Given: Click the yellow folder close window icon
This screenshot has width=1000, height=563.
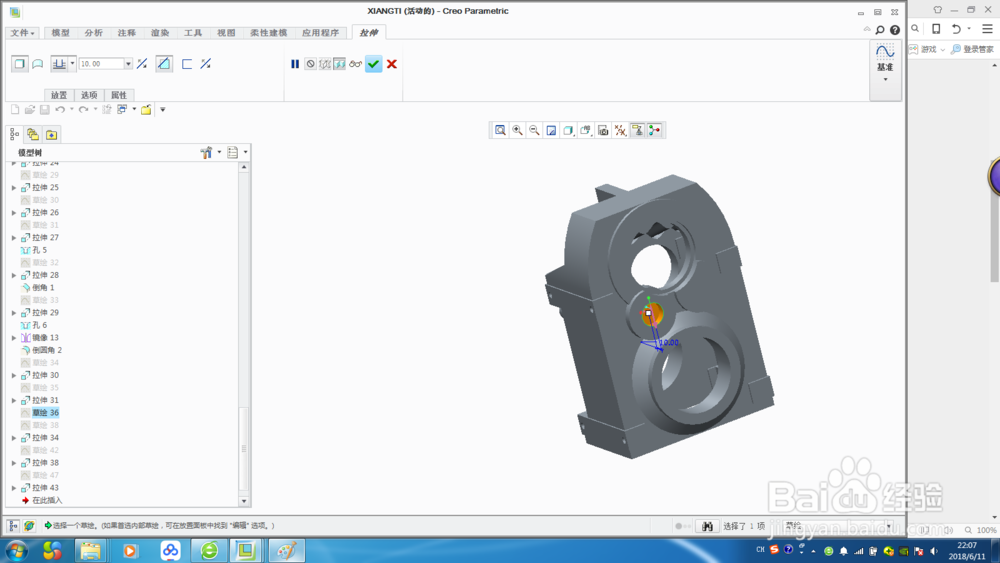Looking at the screenshot, I should [x=146, y=110].
